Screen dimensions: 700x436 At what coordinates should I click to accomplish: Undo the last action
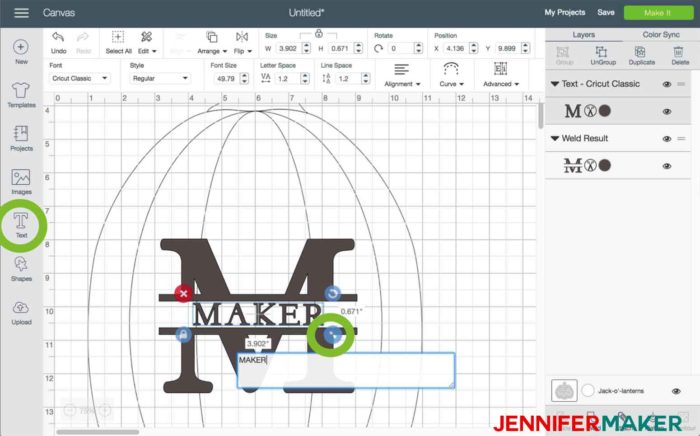coord(58,43)
